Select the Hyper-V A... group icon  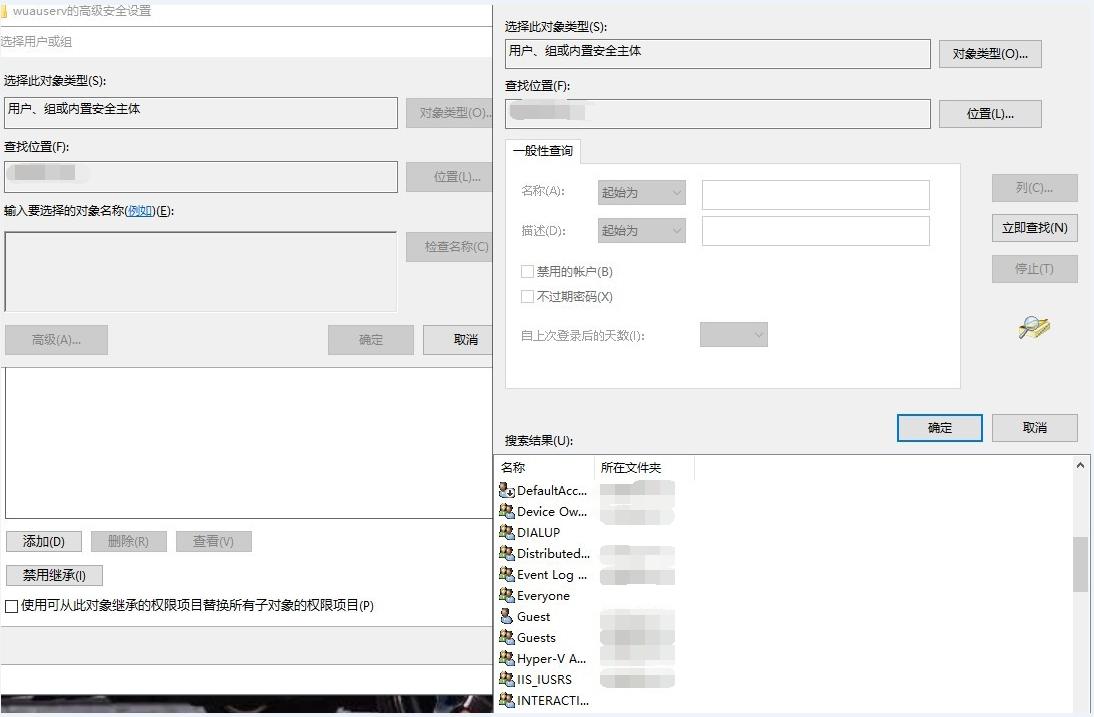tap(506, 658)
